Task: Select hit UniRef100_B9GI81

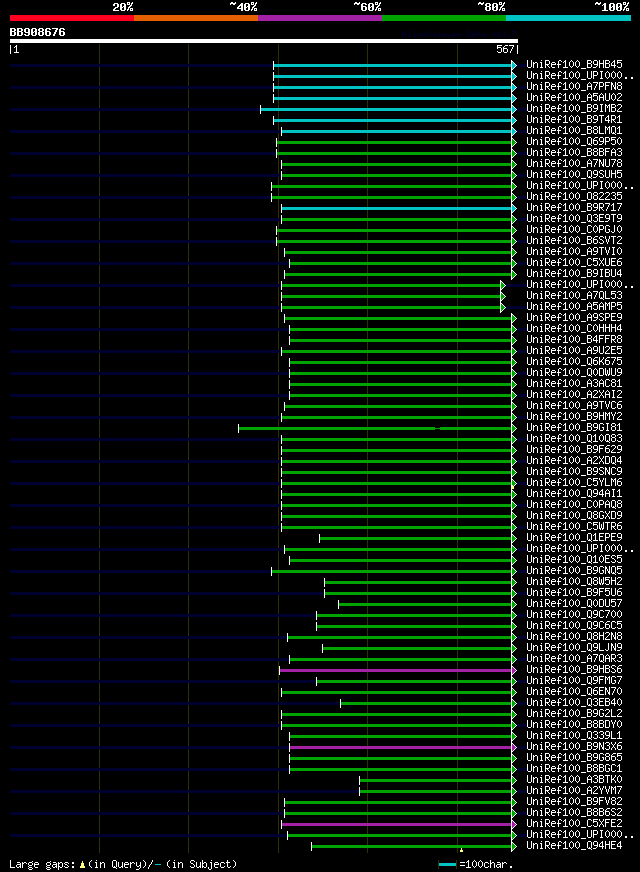Action: [574, 428]
